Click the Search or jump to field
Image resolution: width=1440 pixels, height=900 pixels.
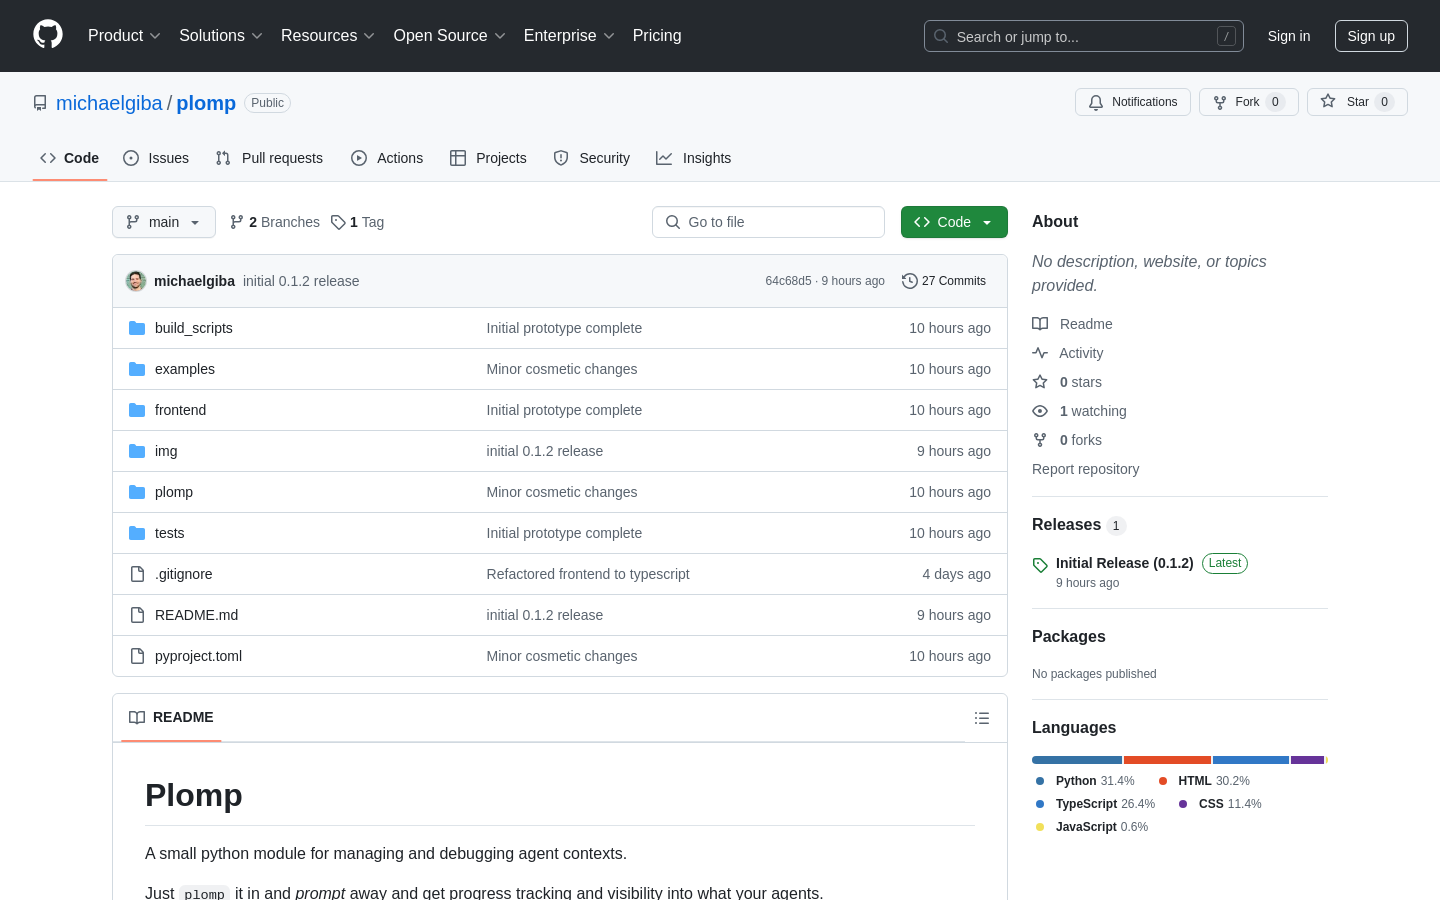[1084, 36]
